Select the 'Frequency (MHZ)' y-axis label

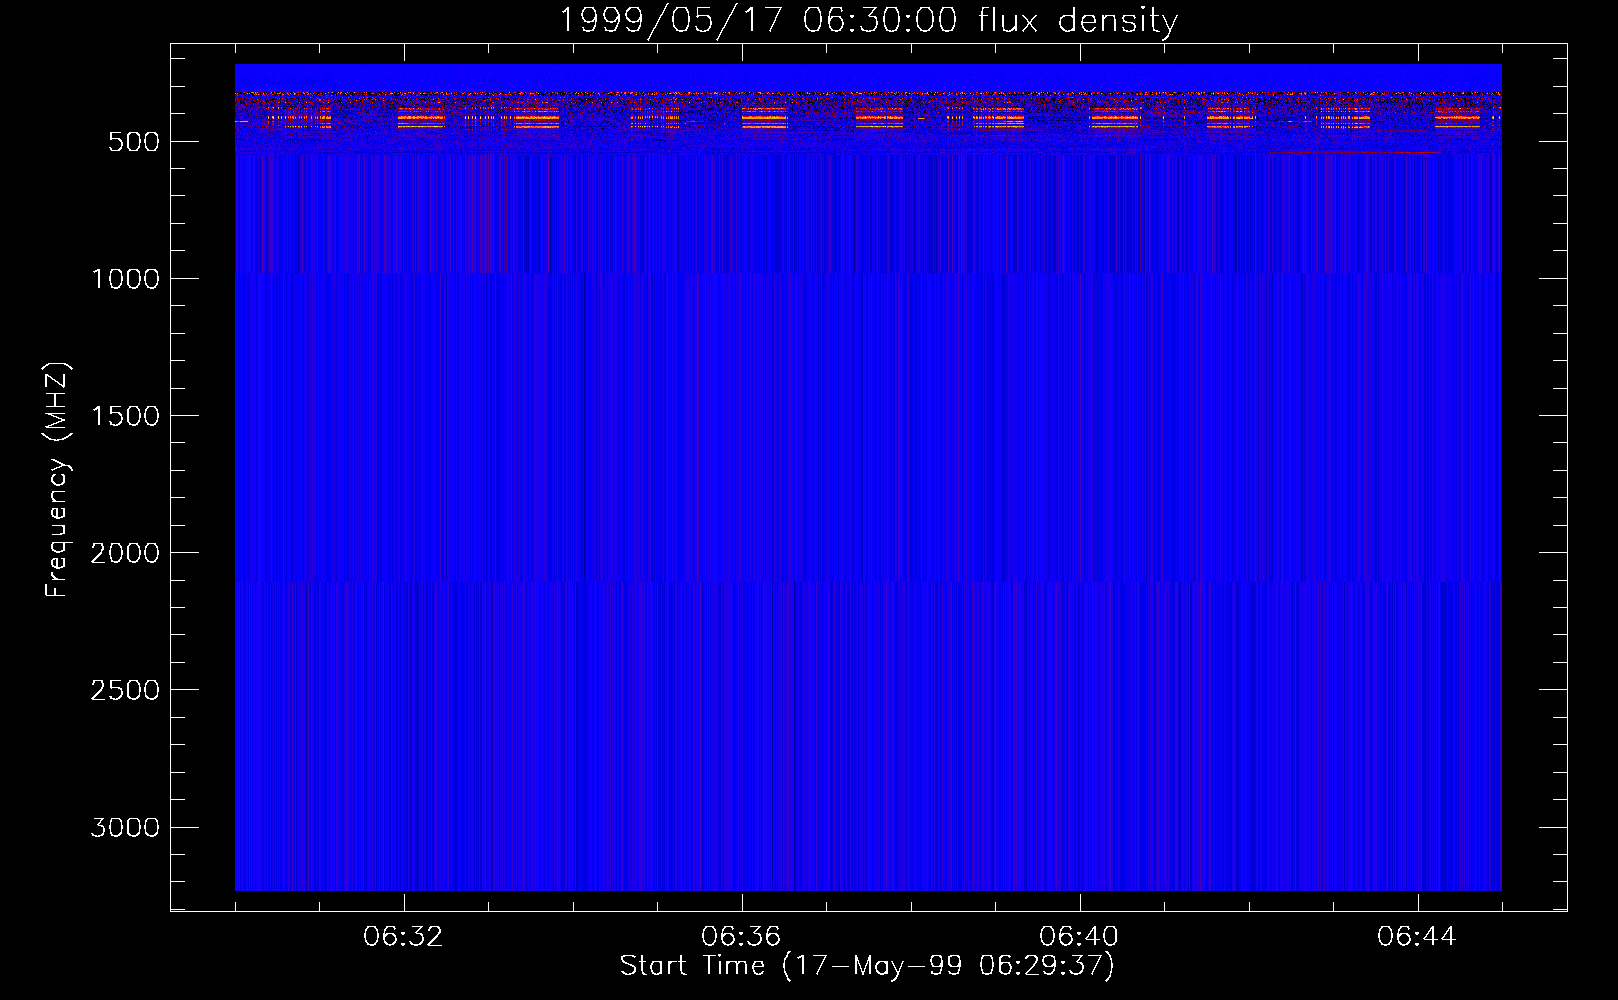click(x=57, y=480)
